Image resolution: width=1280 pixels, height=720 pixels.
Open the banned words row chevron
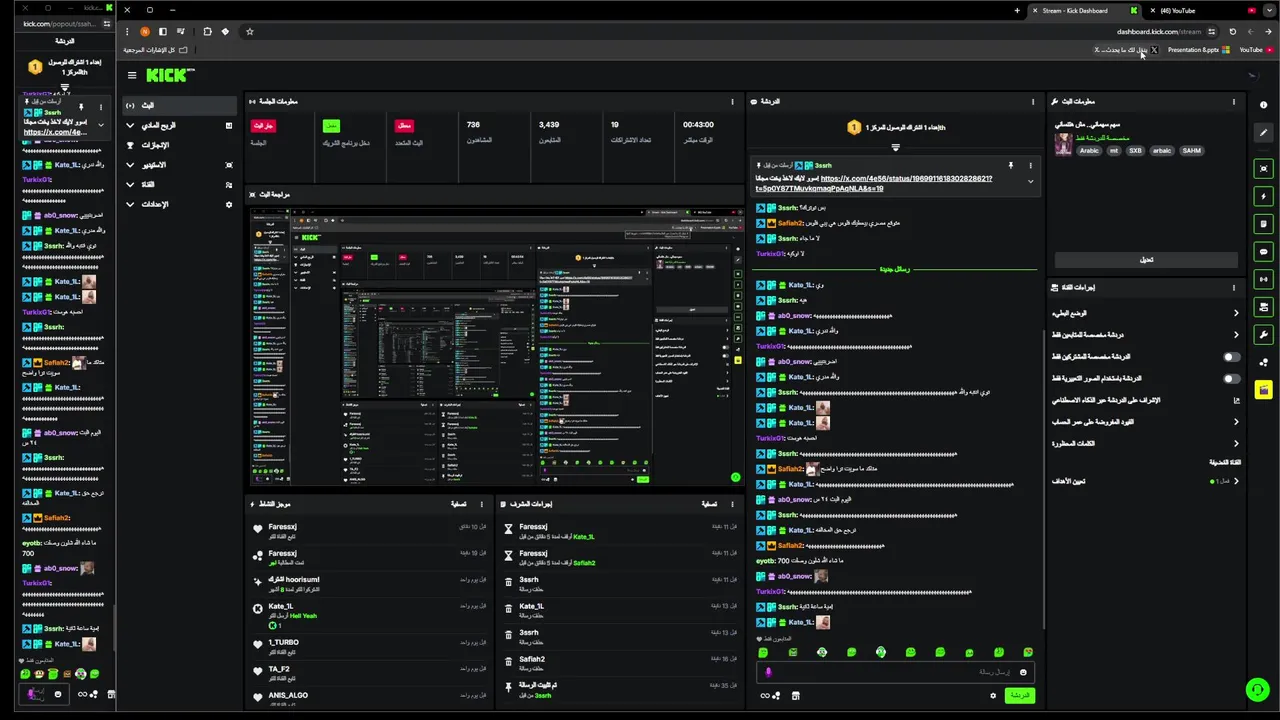1236,443
